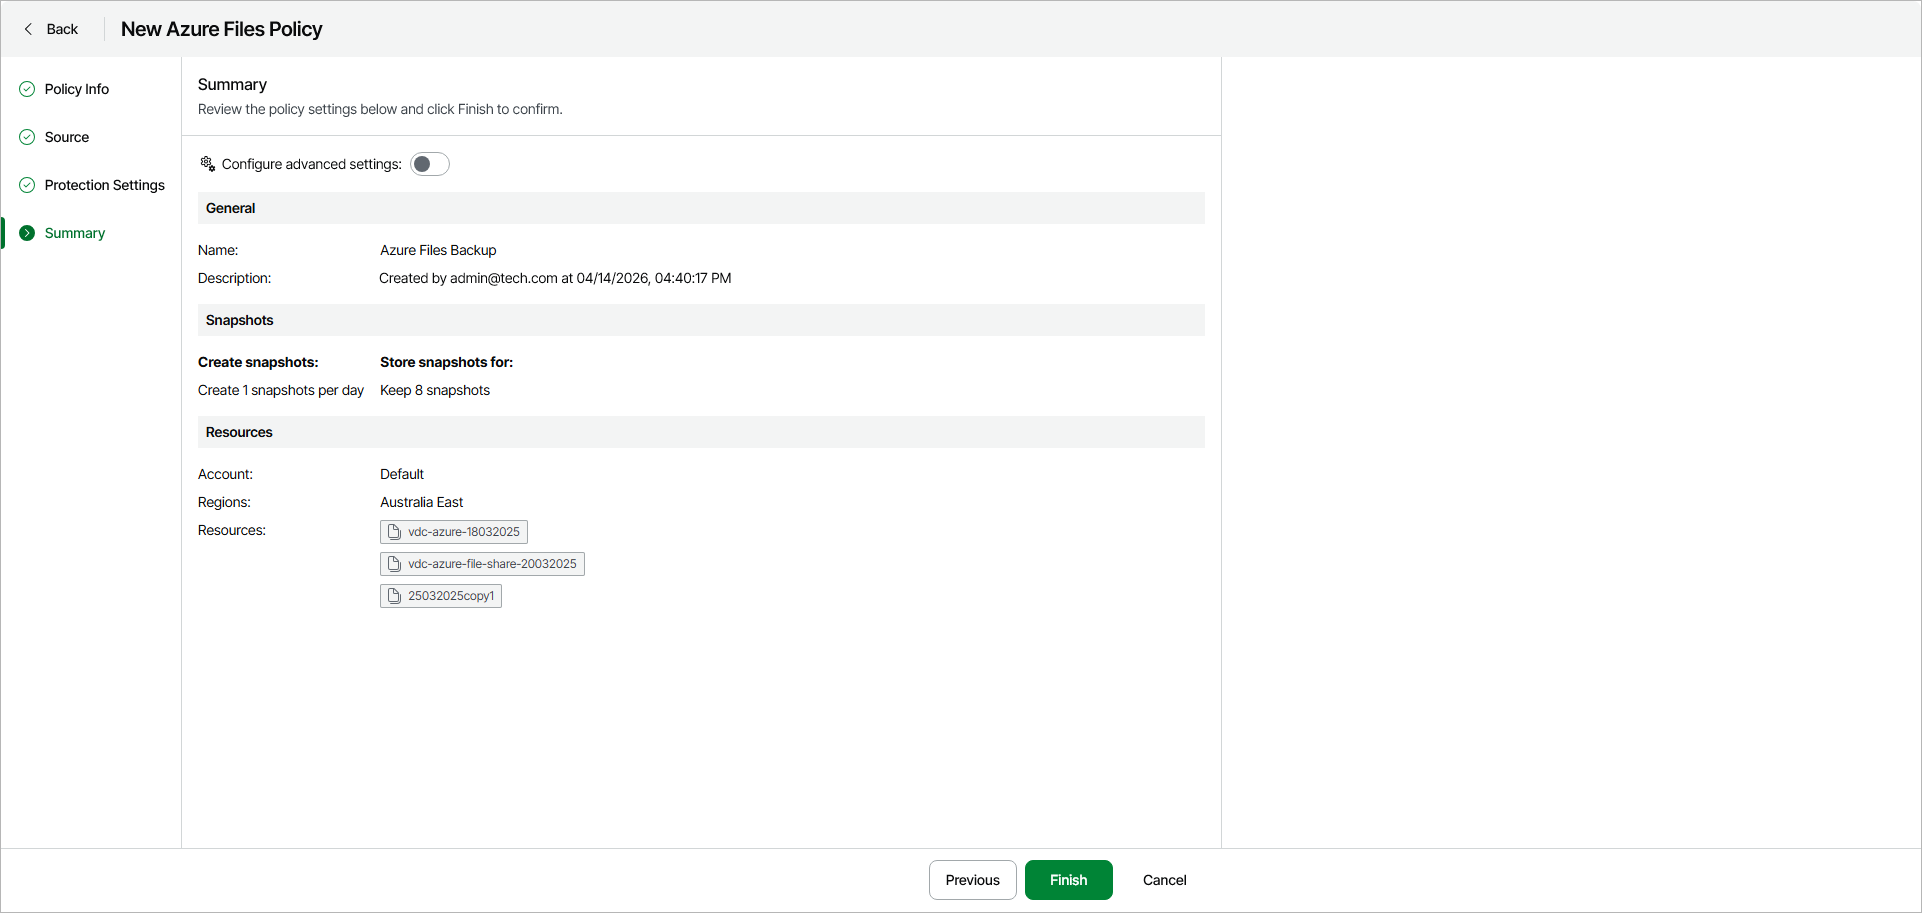Click the Protection Settings checkmark icon
The image size is (1922, 913).
pyautogui.click(x=27, y=185)
